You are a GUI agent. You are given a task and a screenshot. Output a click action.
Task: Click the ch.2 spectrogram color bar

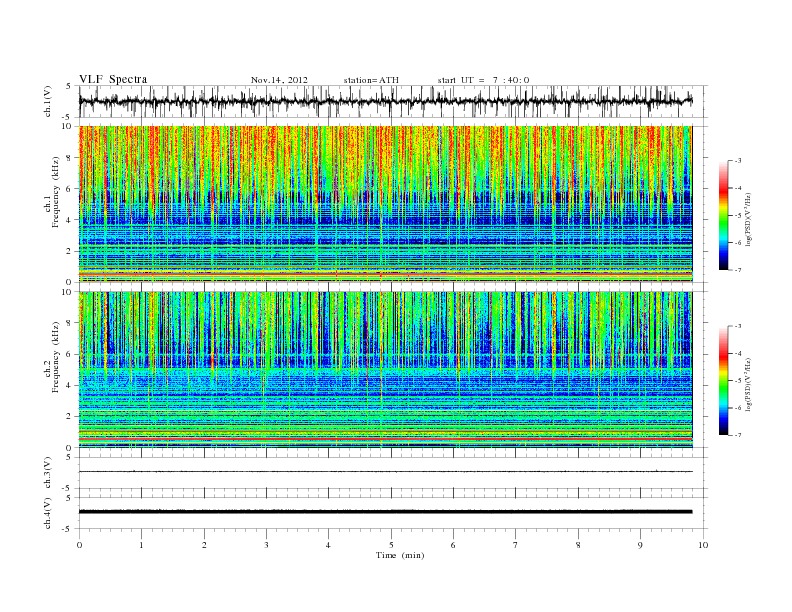723,381
